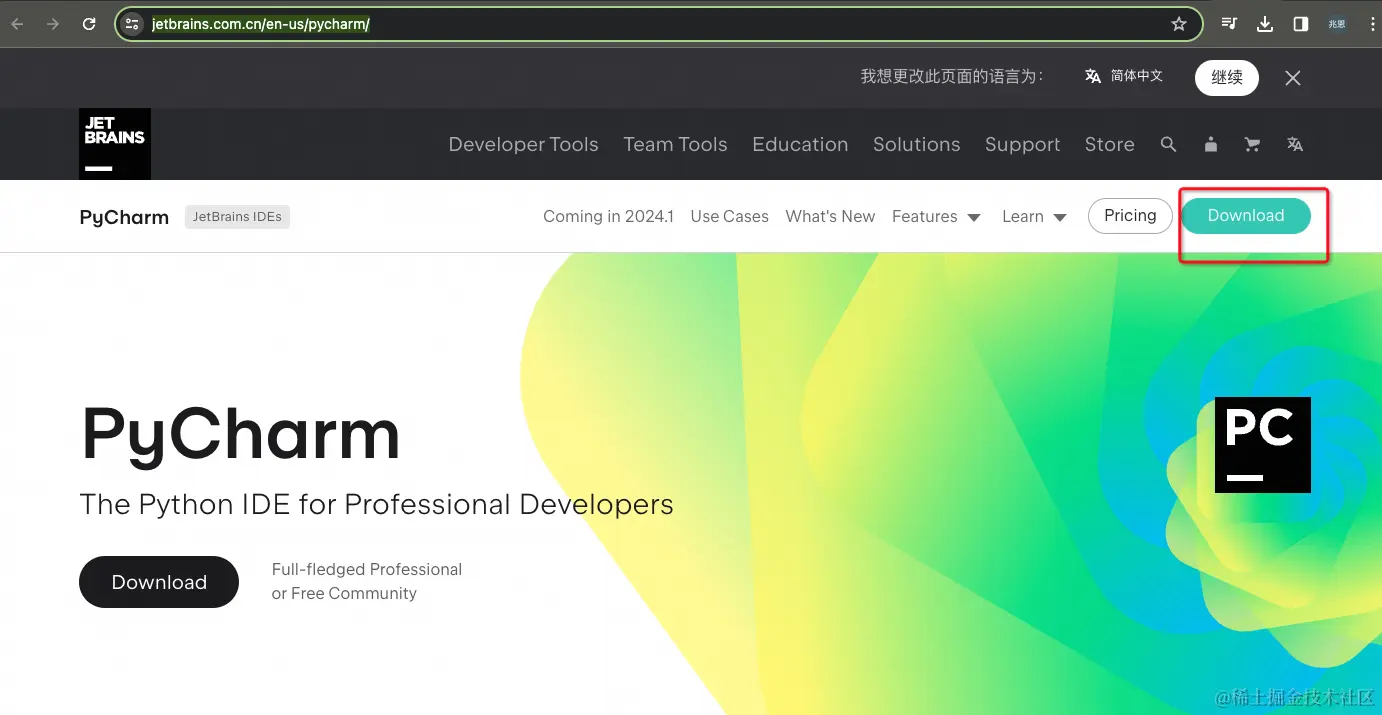
Task: Click the JetBrains logo
Action: pos(115,144)
